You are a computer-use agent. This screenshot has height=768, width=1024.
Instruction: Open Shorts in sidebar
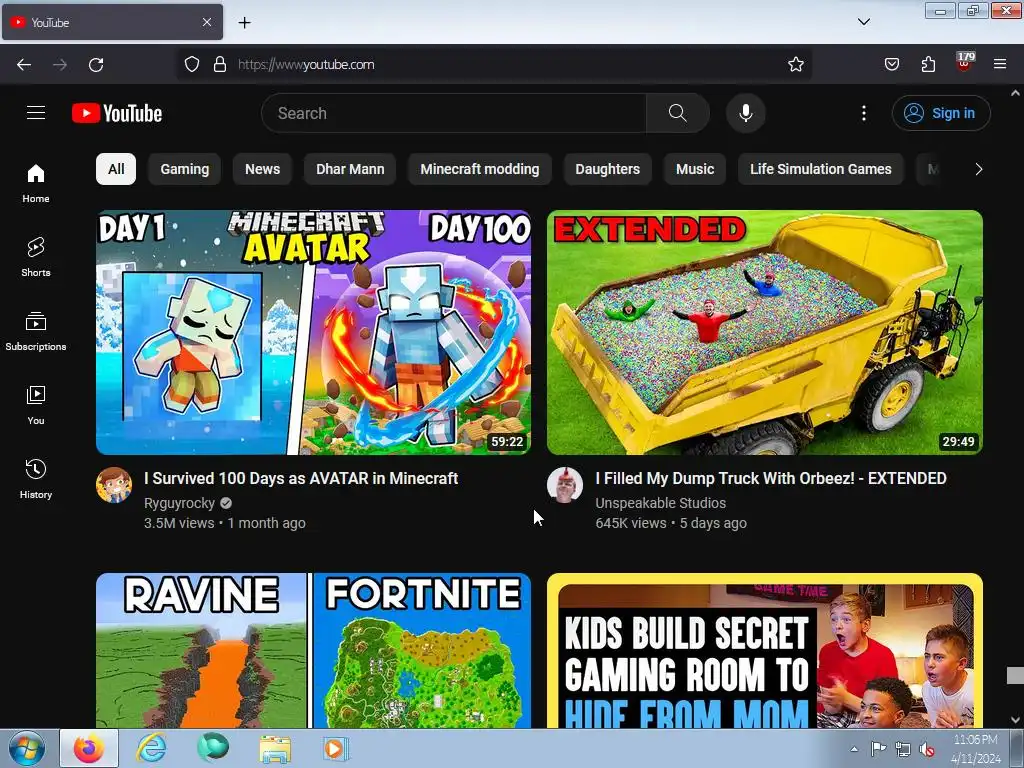36,257
